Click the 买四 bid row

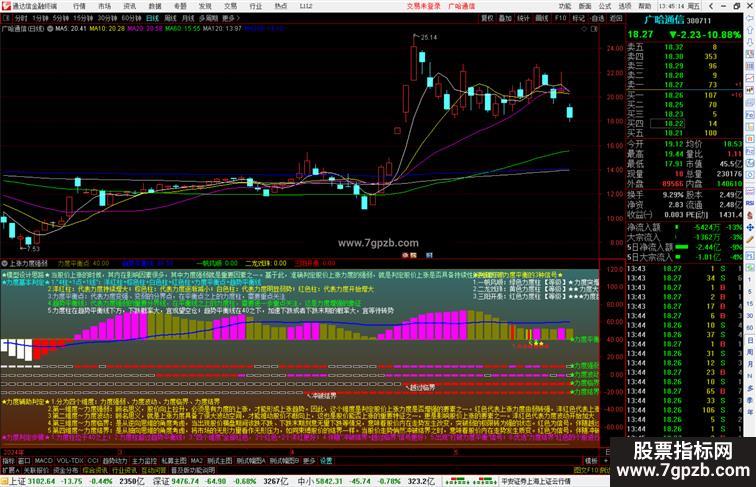pyautogui.click(x=684, y=123)
